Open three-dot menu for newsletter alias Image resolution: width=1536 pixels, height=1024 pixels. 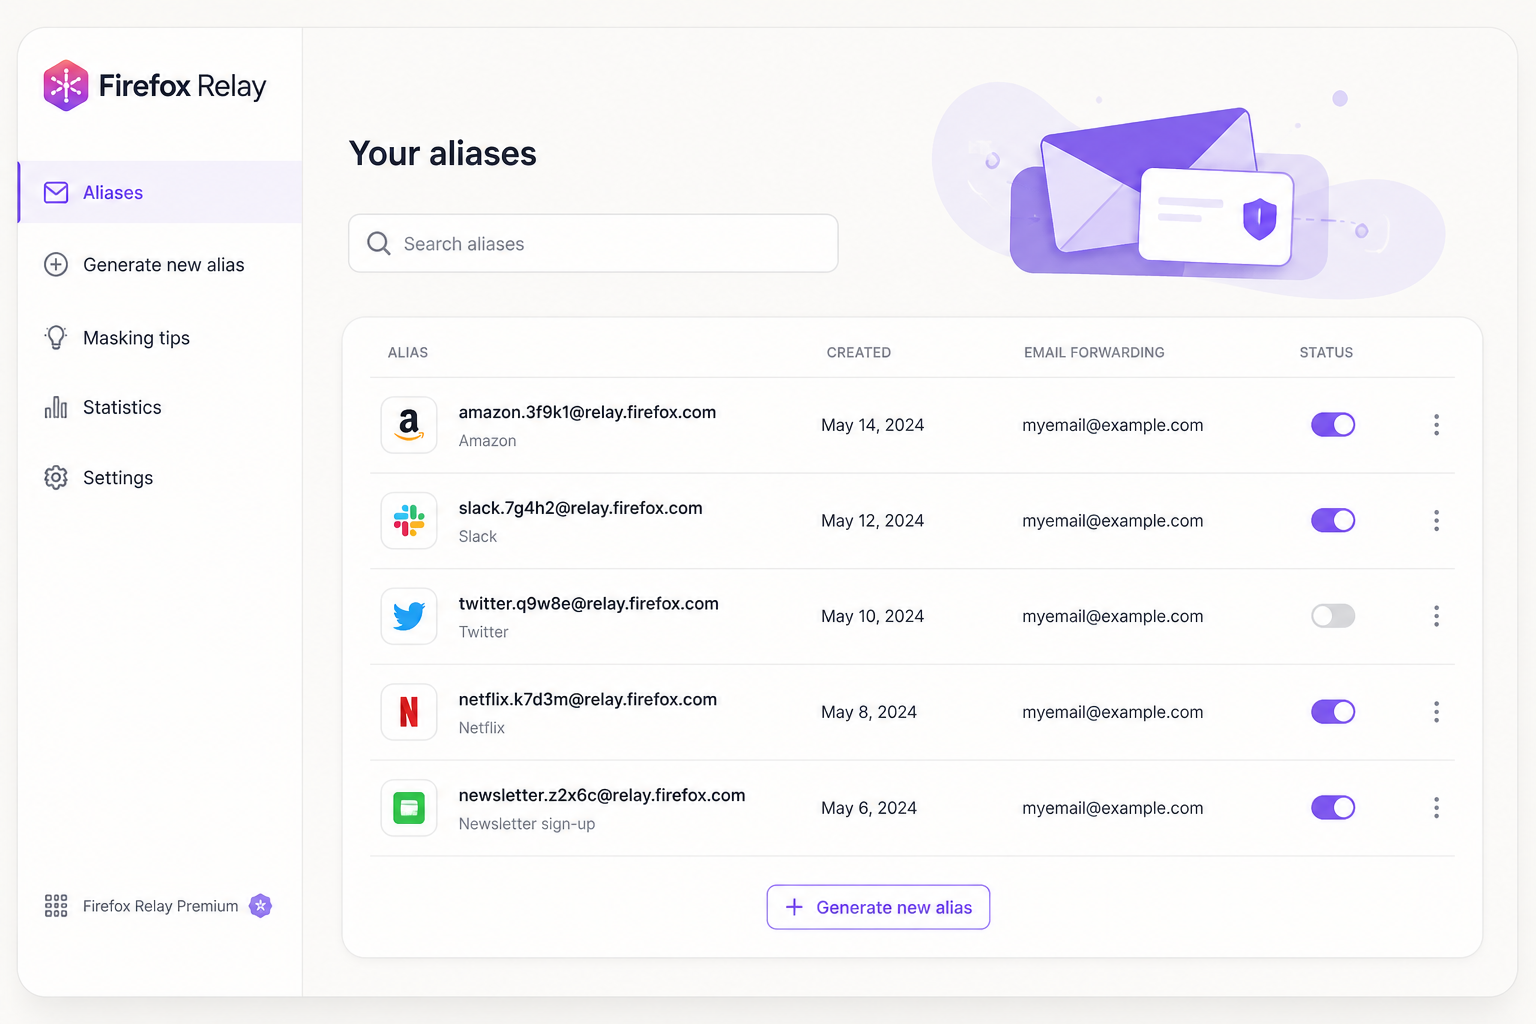coord(1436,807)
